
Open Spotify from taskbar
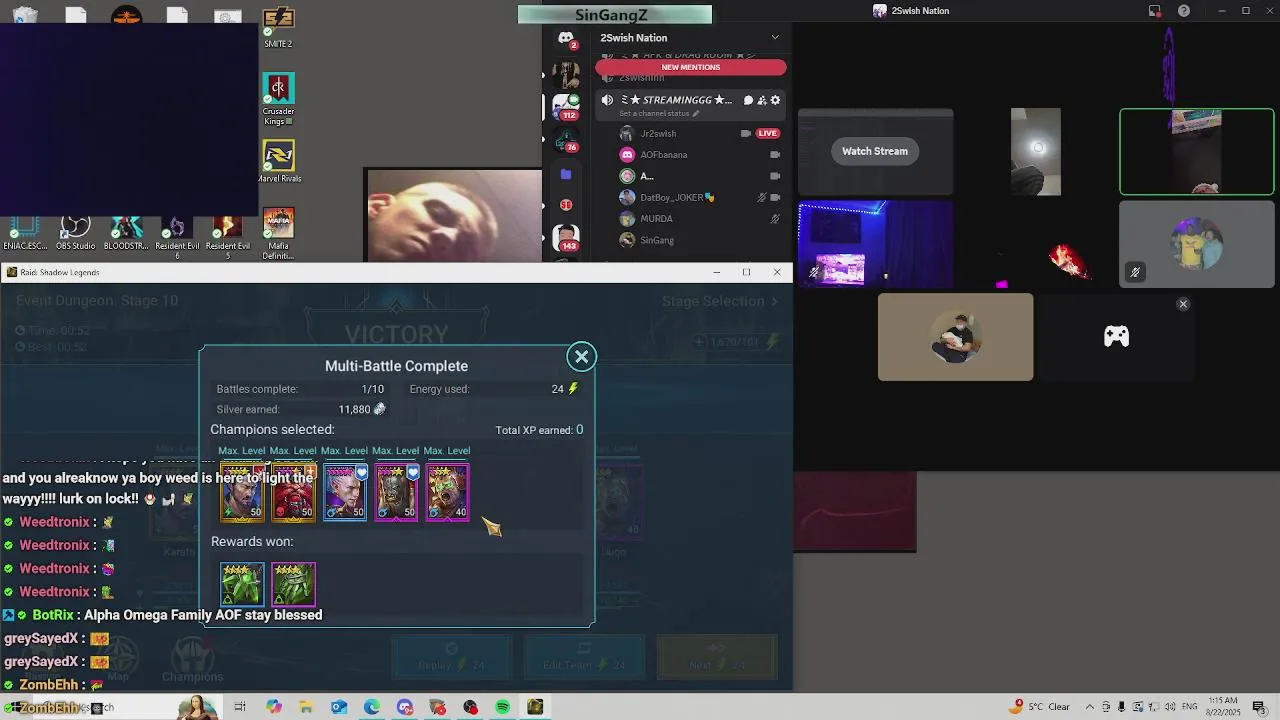click(503, 707)
